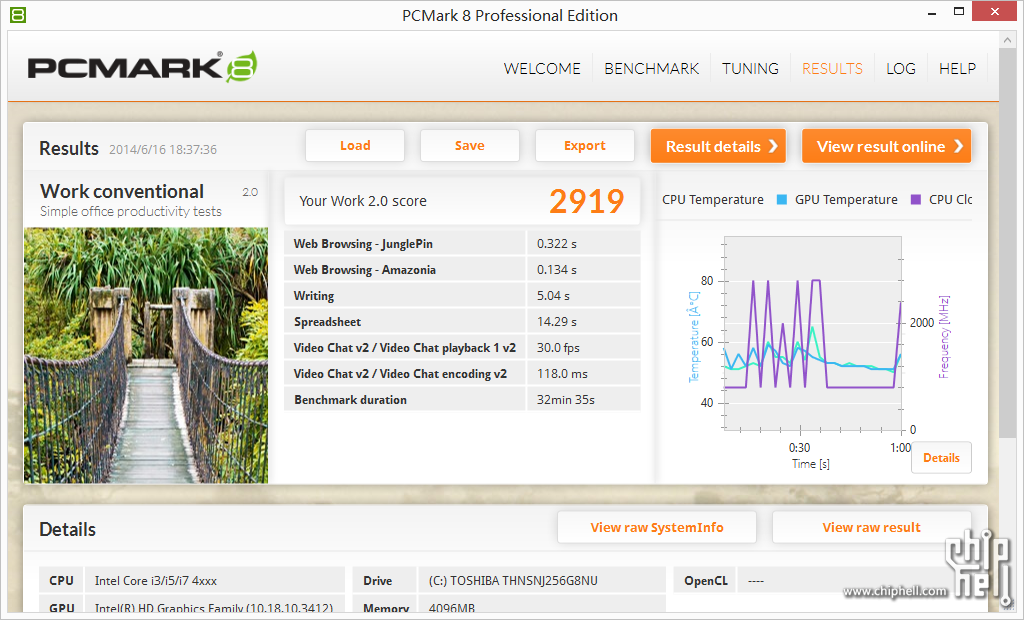Click the CPU Temperature legend label
Screen dimensions: 1024x620
click(x=712, y=199)
